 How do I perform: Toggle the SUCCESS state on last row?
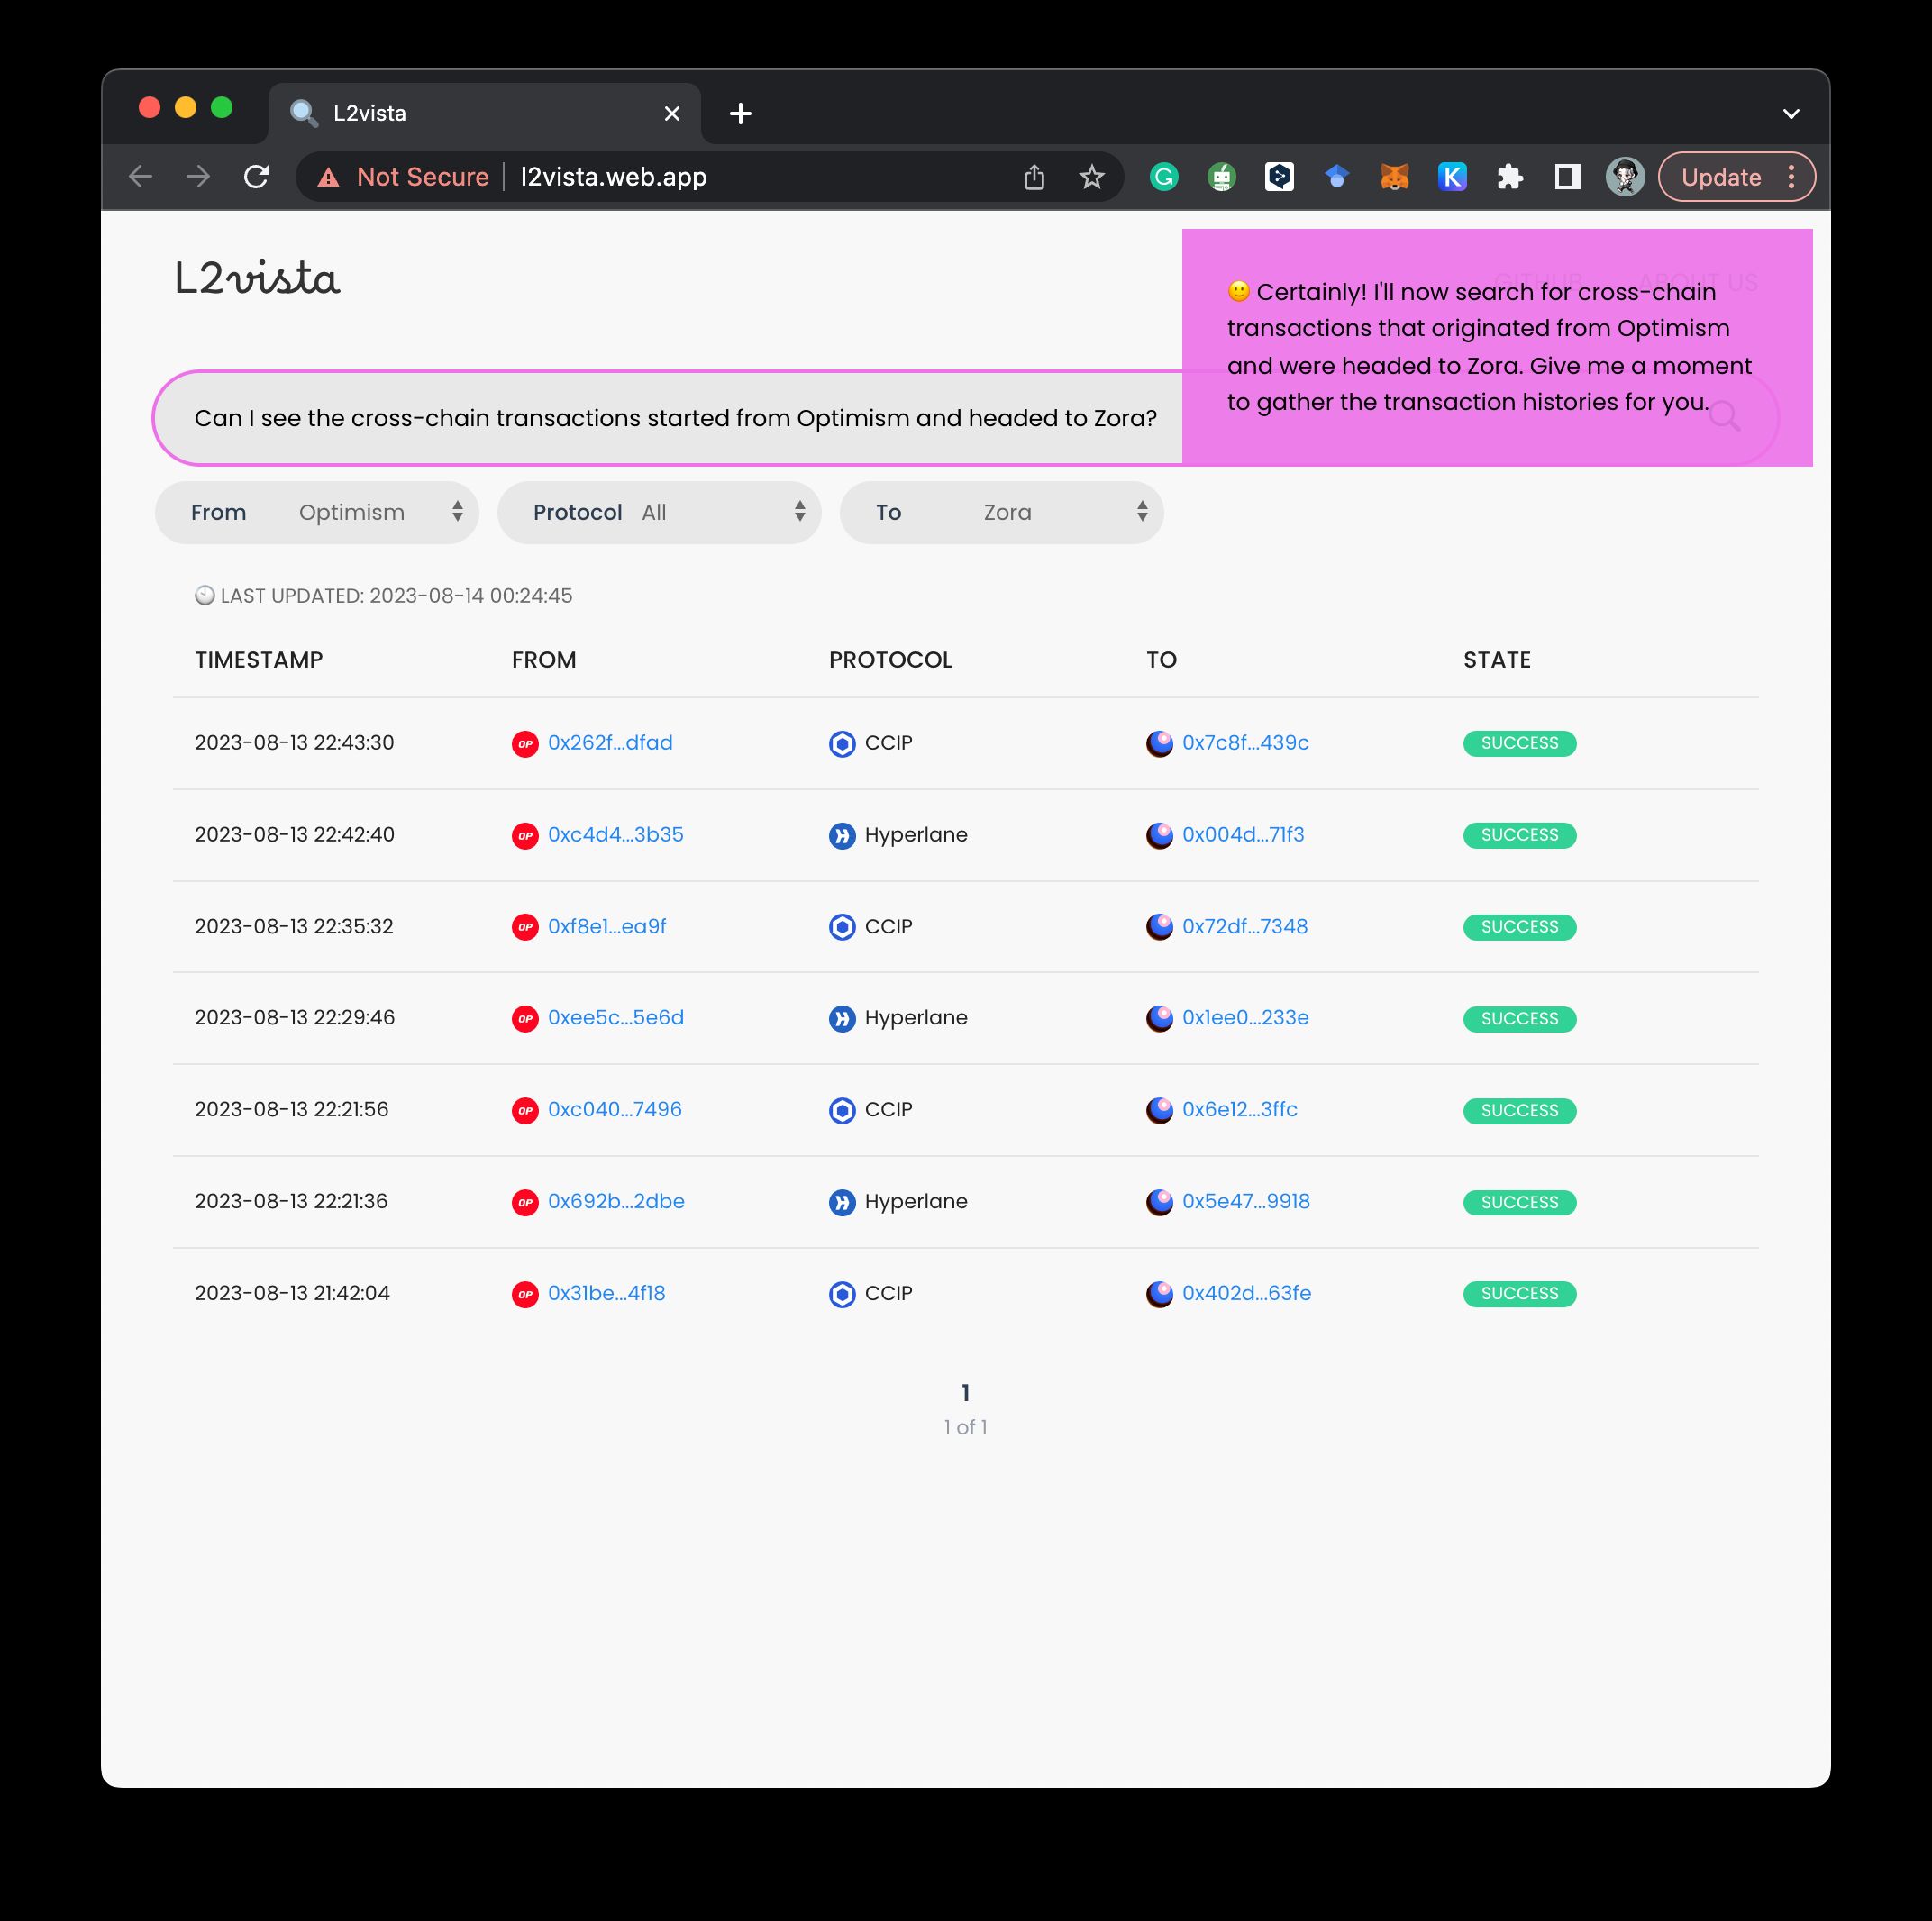point(1517,1293)
